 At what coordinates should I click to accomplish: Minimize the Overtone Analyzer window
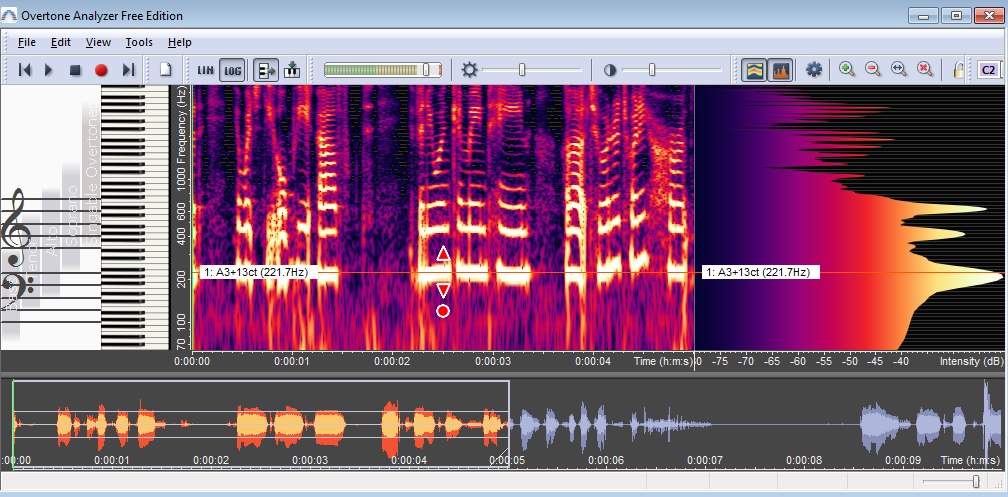click(923, 15)
